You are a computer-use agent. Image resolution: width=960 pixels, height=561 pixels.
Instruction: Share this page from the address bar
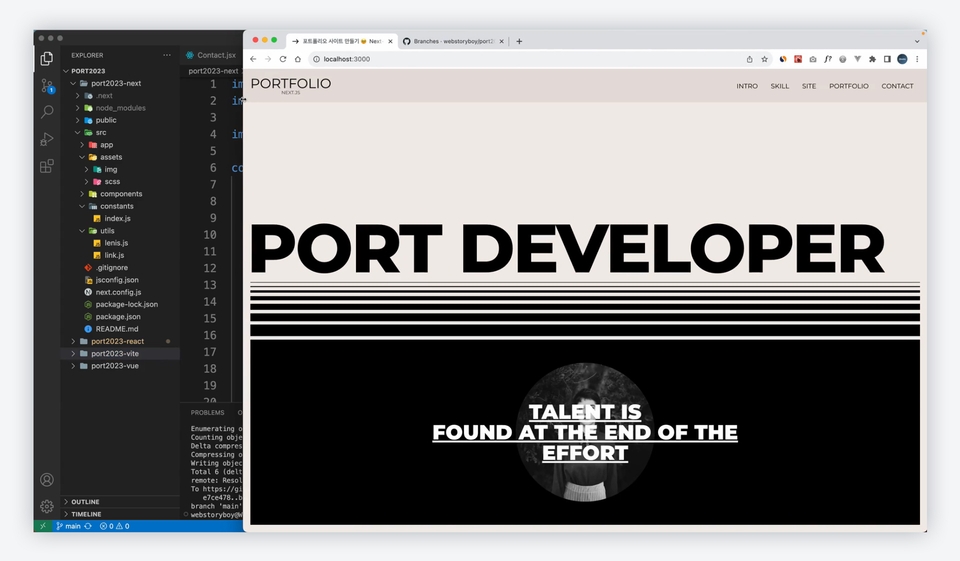point(749,59)
